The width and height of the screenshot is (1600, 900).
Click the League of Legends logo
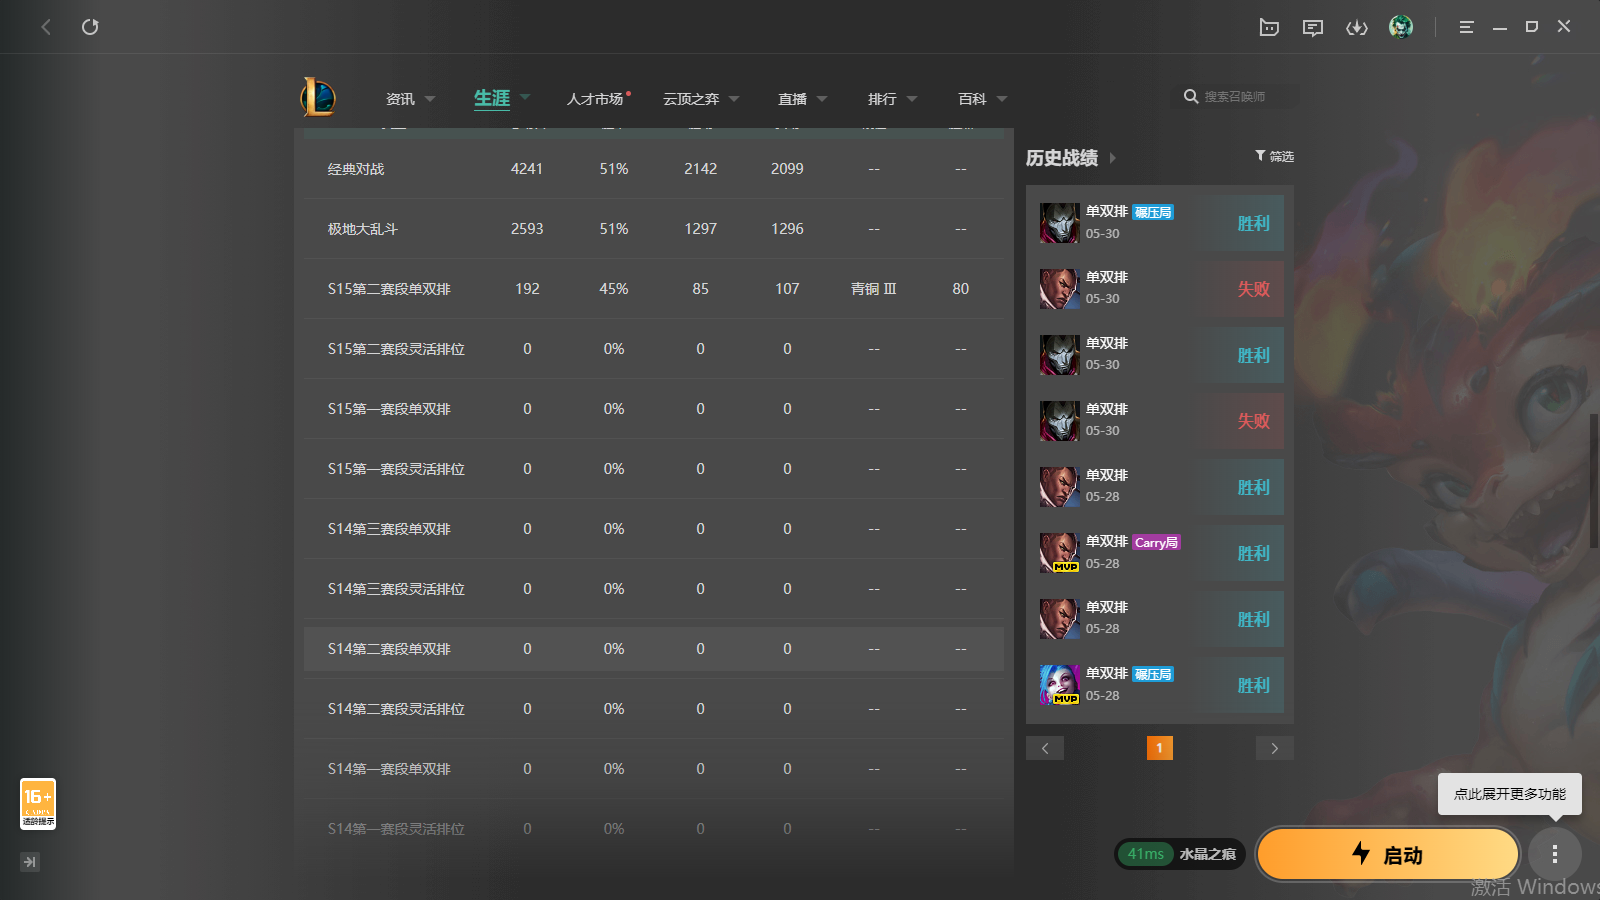[318, 97]
